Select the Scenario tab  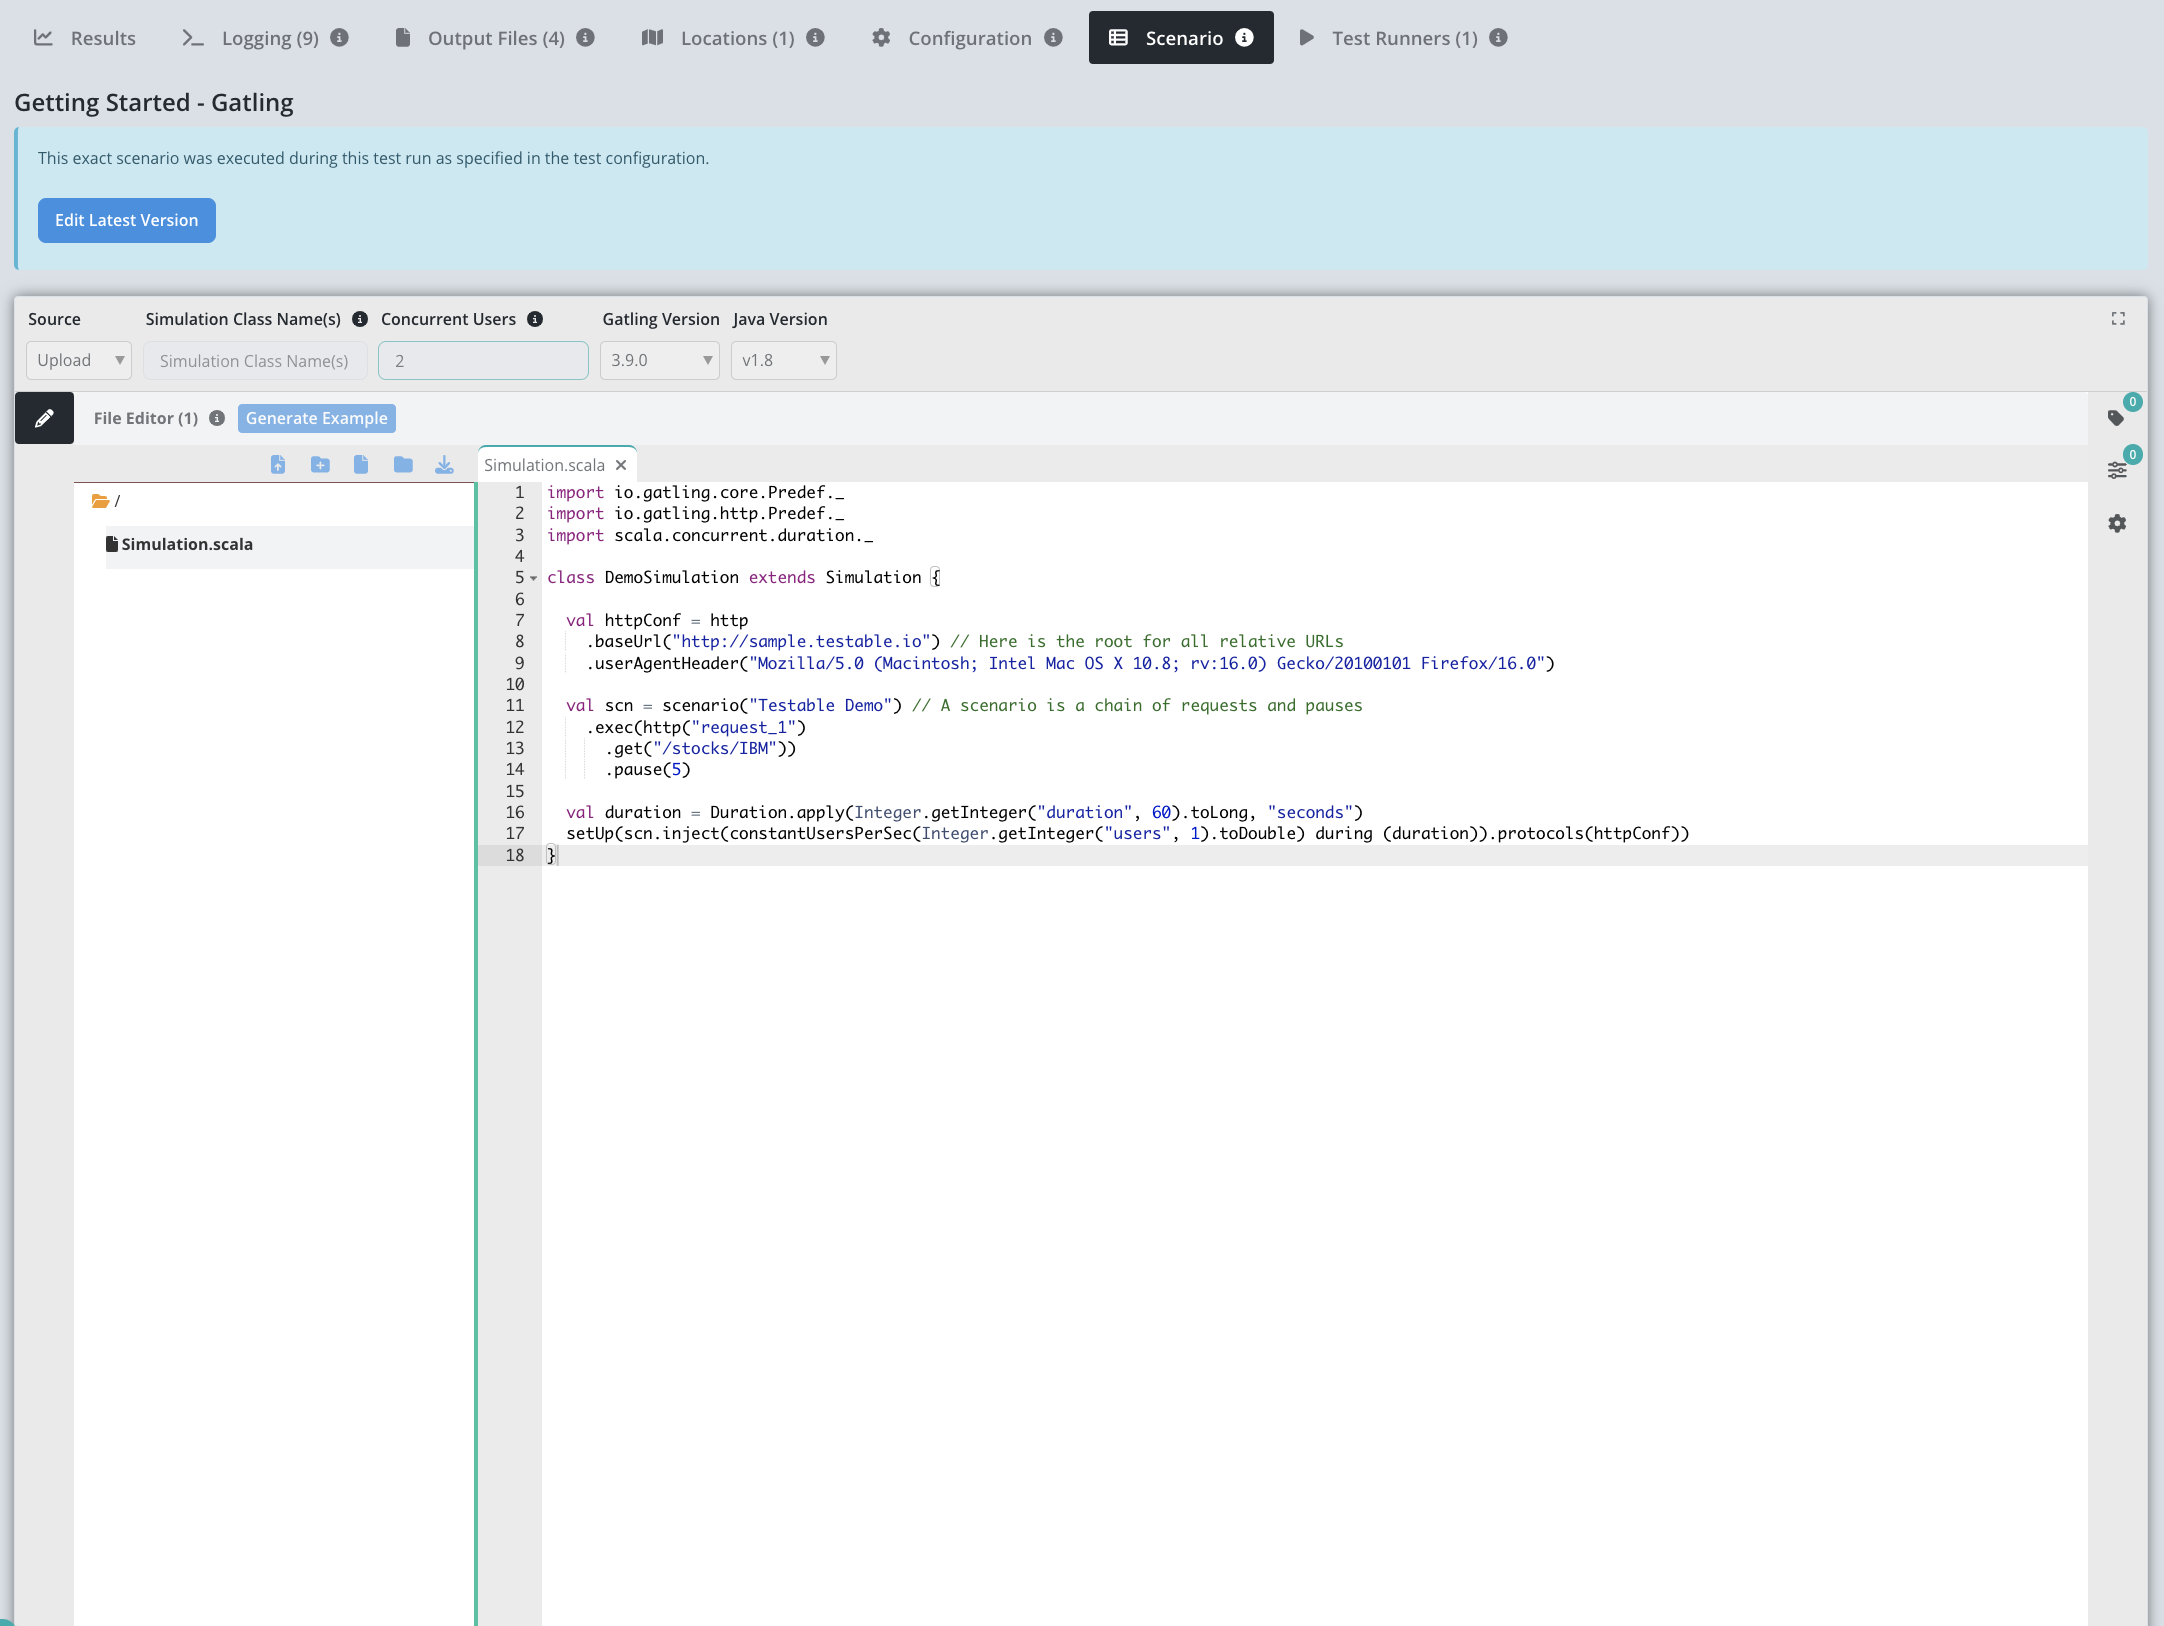[x=1181, y=38]
